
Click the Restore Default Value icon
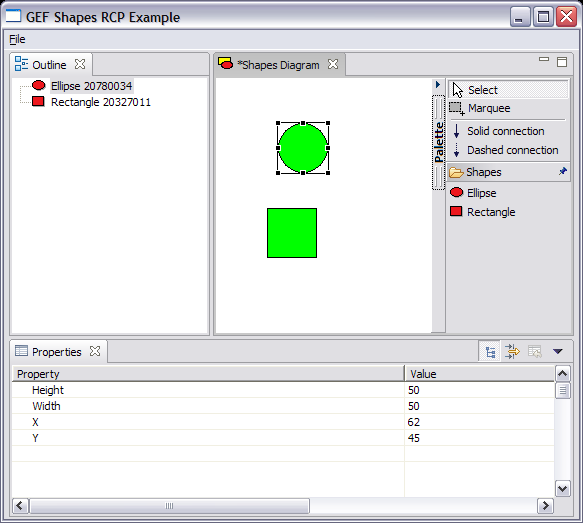coord(535,351)
